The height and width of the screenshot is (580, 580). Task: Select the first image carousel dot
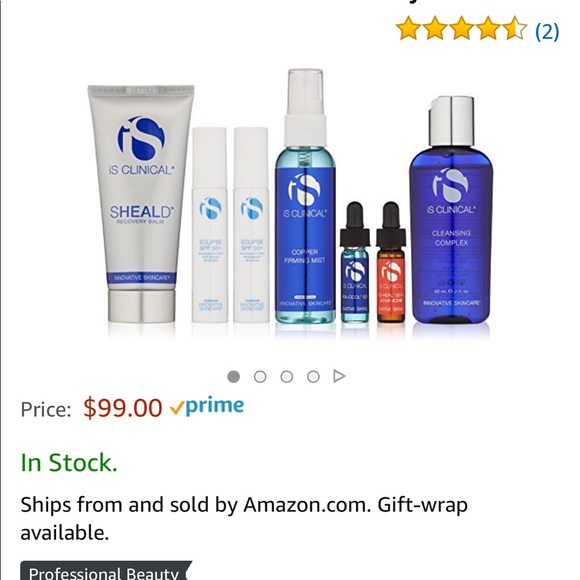coord(233,377)
